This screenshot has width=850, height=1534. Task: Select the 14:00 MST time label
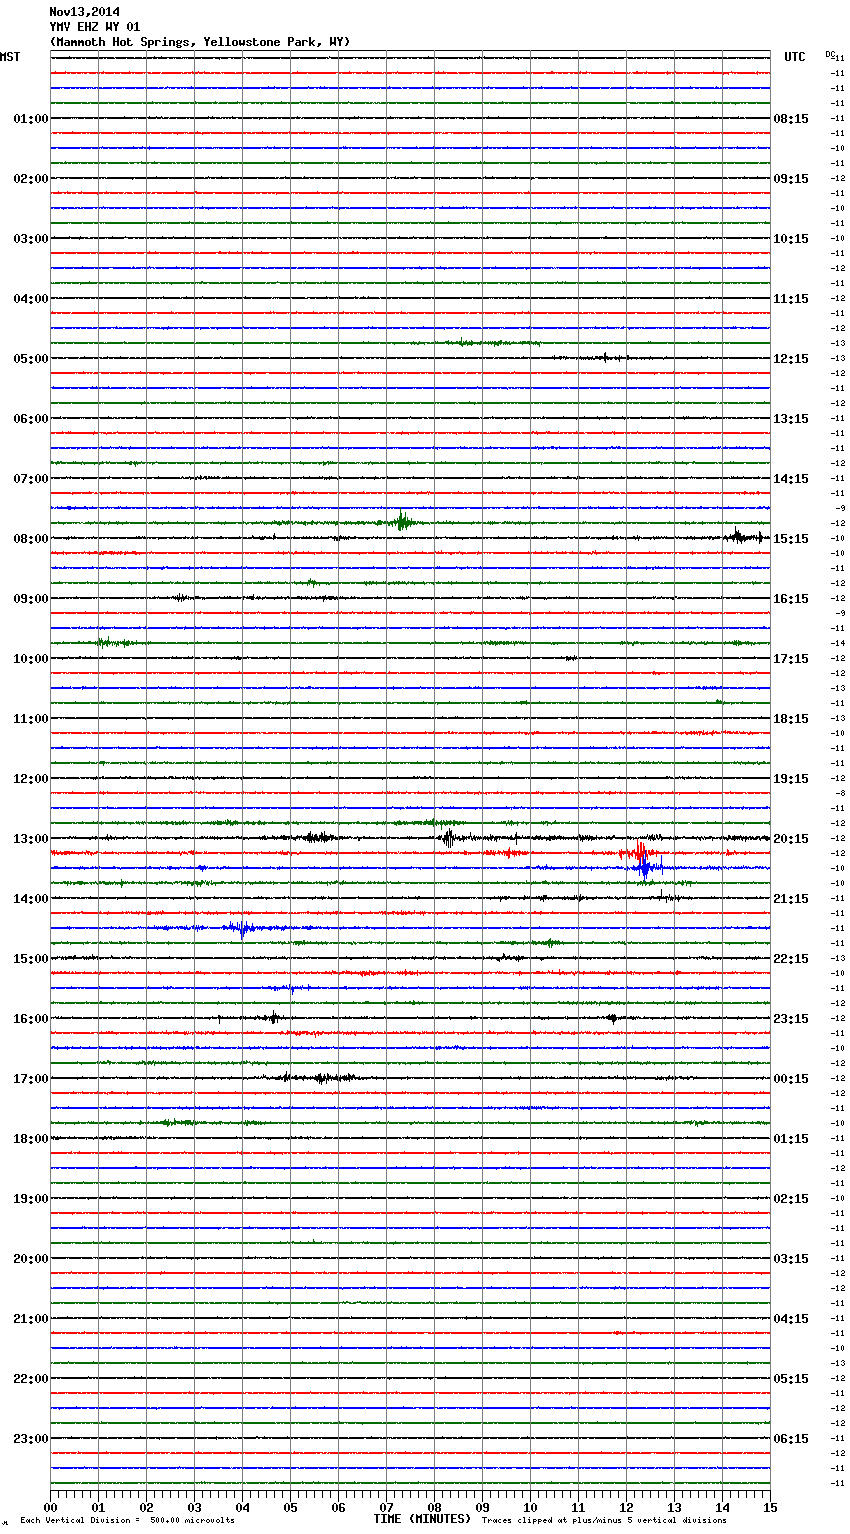pos(31,899)
